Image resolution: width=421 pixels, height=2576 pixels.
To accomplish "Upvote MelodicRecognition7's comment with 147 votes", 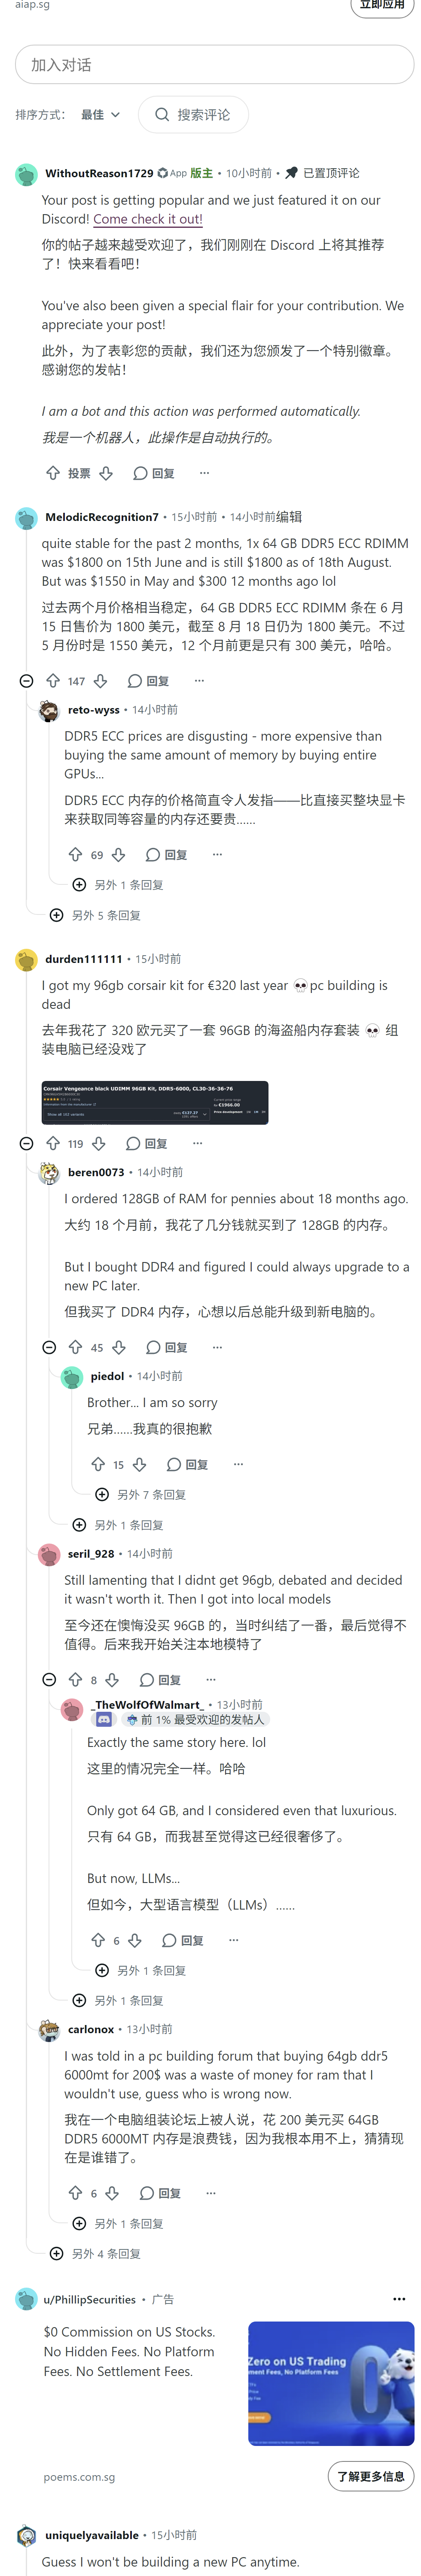I will [x=53, y=681].
